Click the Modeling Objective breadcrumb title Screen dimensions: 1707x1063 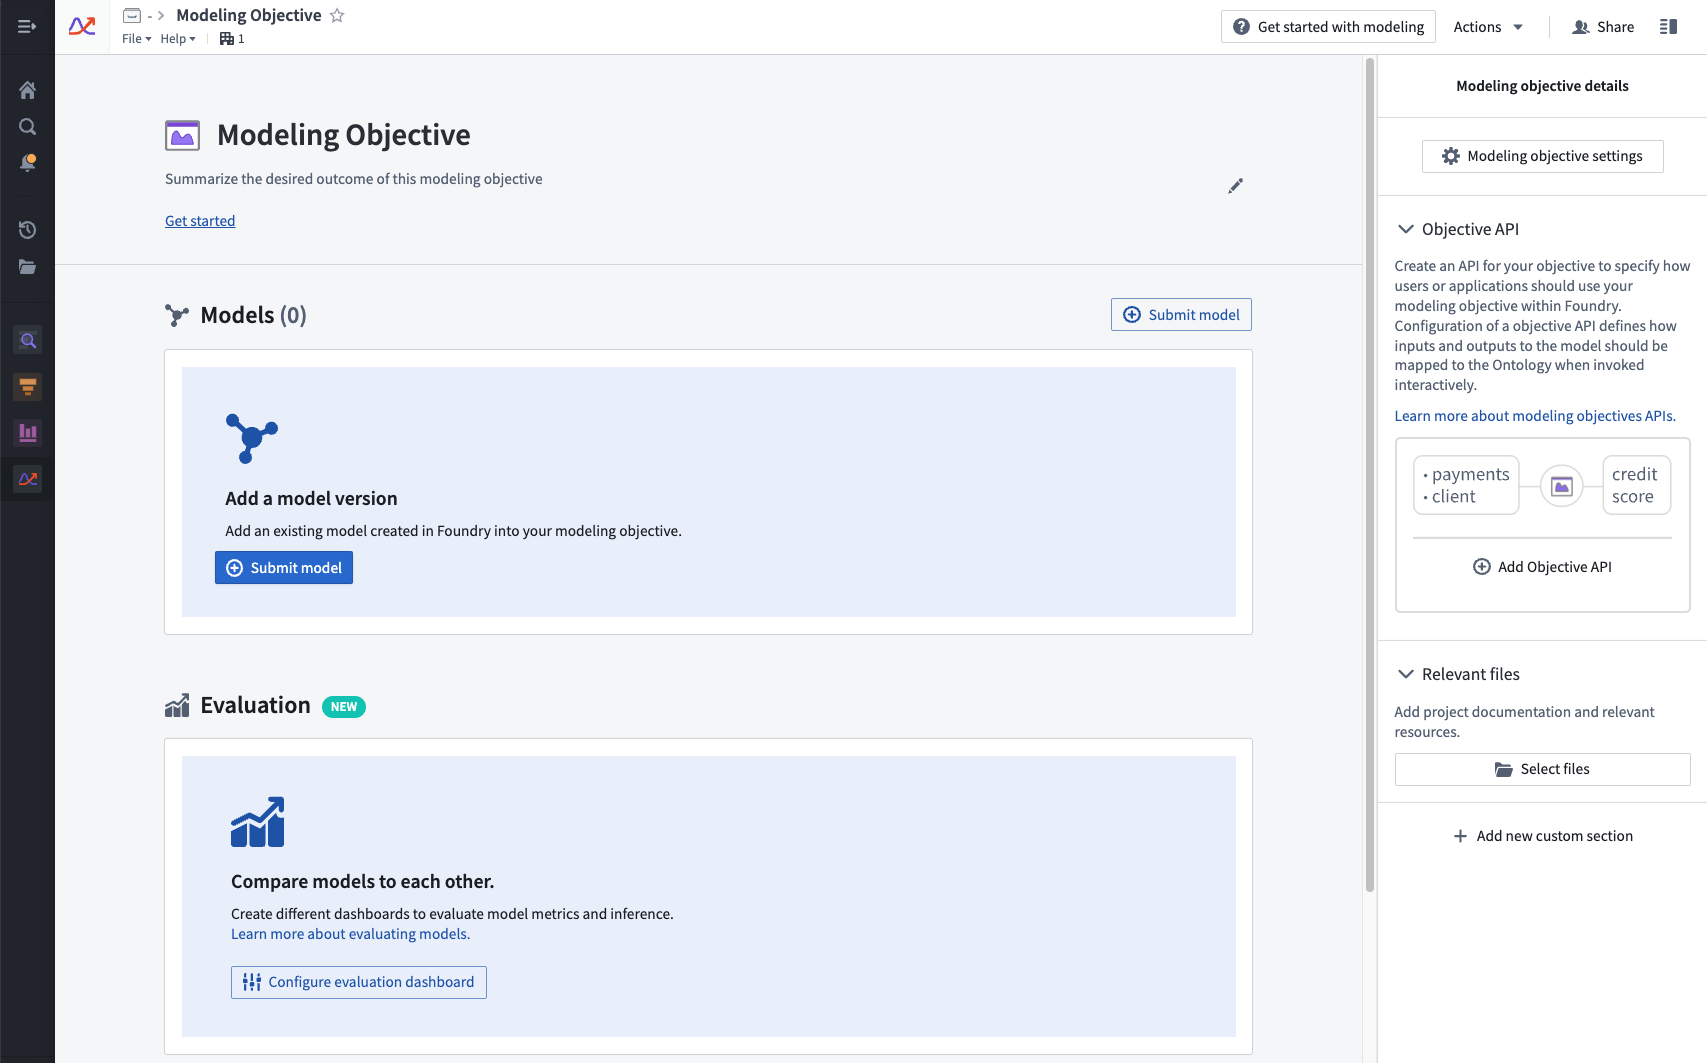click(249, 15)
